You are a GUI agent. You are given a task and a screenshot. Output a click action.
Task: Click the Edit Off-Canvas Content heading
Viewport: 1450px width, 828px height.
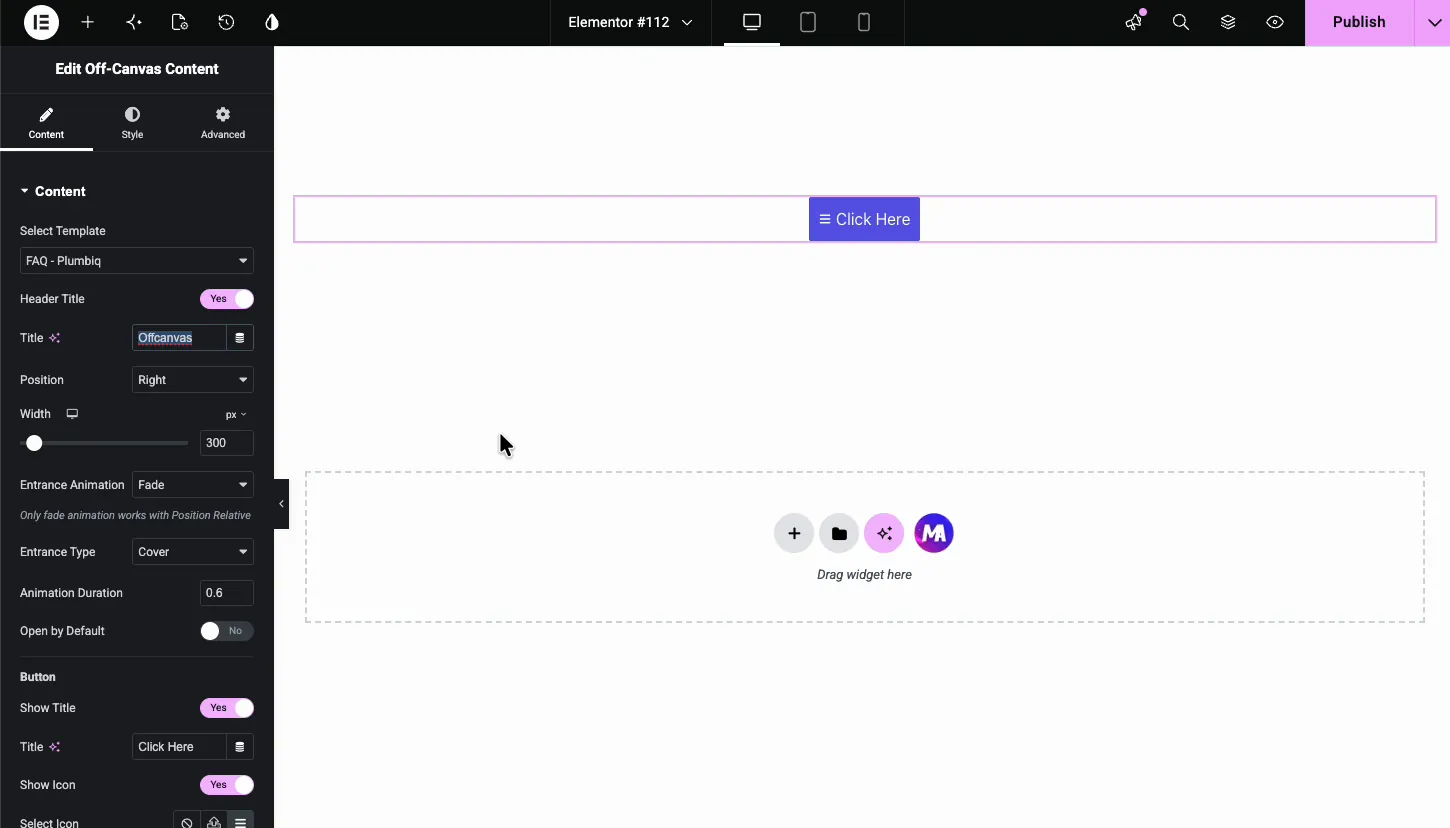(x=137, y=69)
